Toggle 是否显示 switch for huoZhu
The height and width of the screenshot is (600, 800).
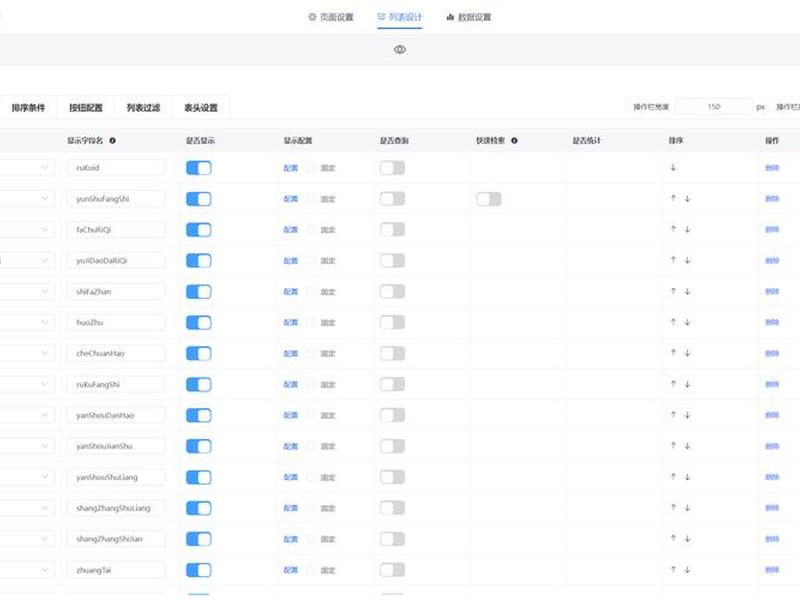pos(198,322)
